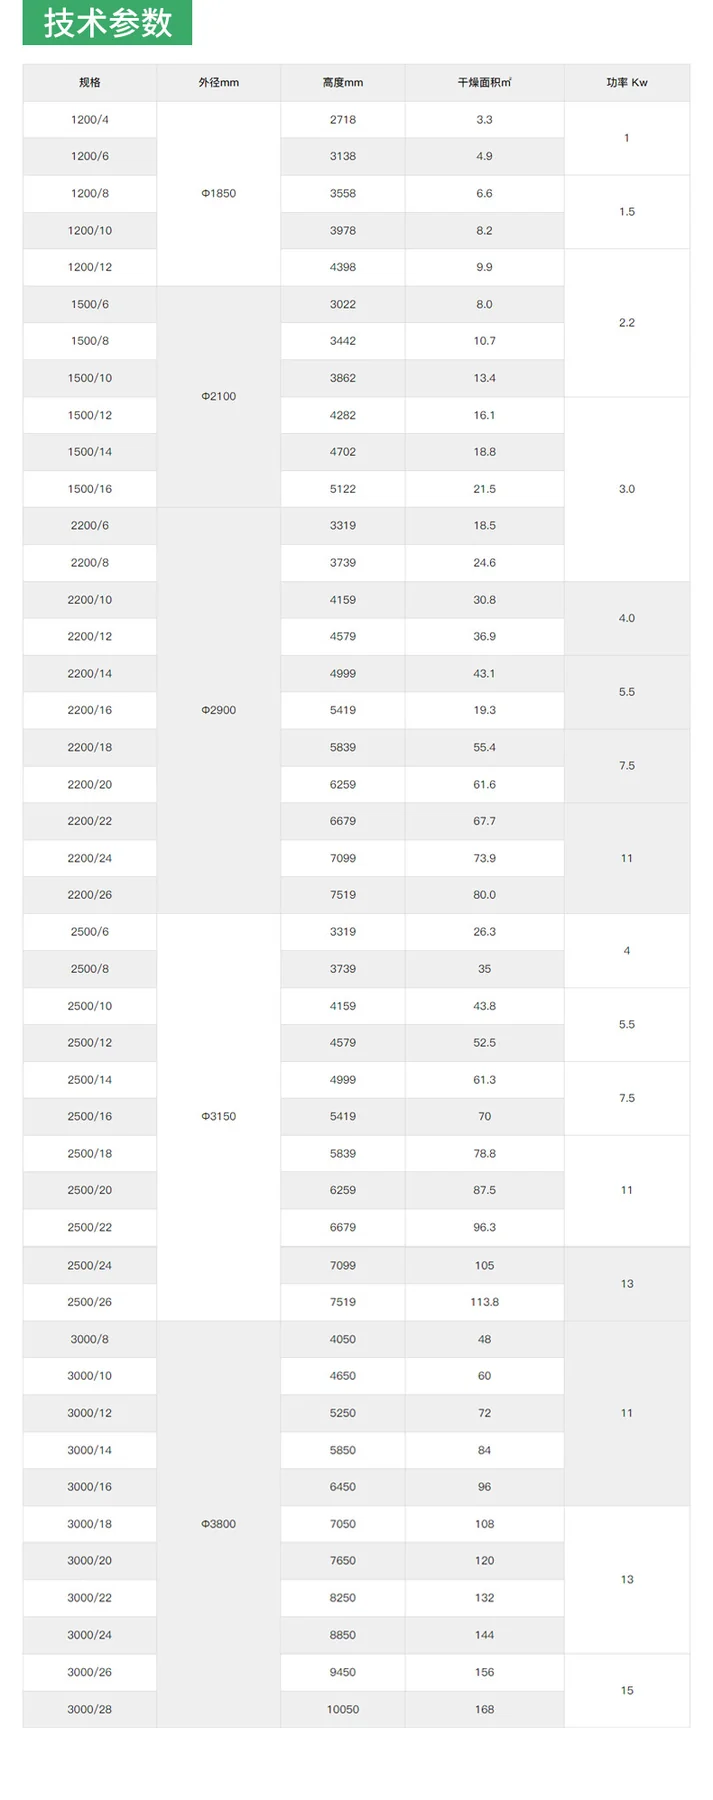This screenshot has height=1800, width=713.
Task: Click the Φ1850 outer diameter cell
Action: pyautogui.click(x=219, y=193)
